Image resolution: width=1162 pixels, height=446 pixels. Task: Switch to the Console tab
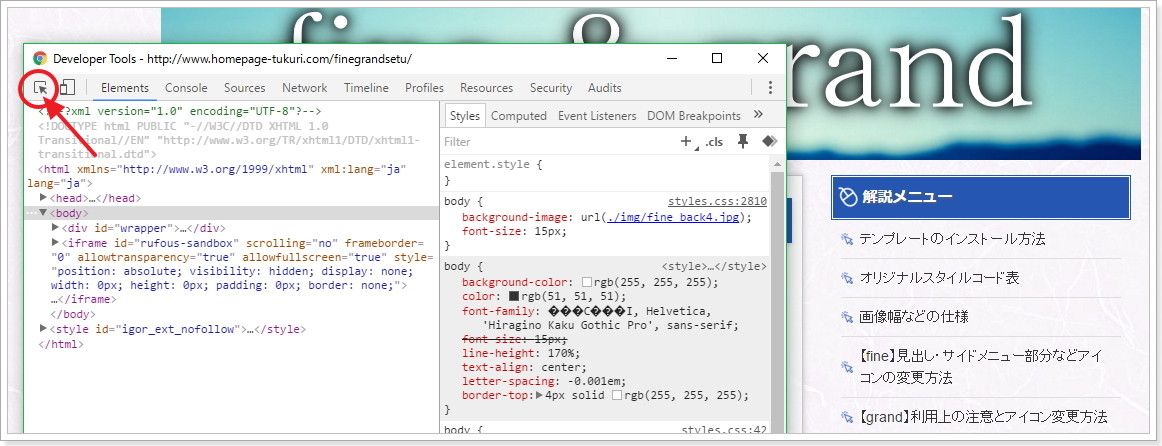point(186,88)
